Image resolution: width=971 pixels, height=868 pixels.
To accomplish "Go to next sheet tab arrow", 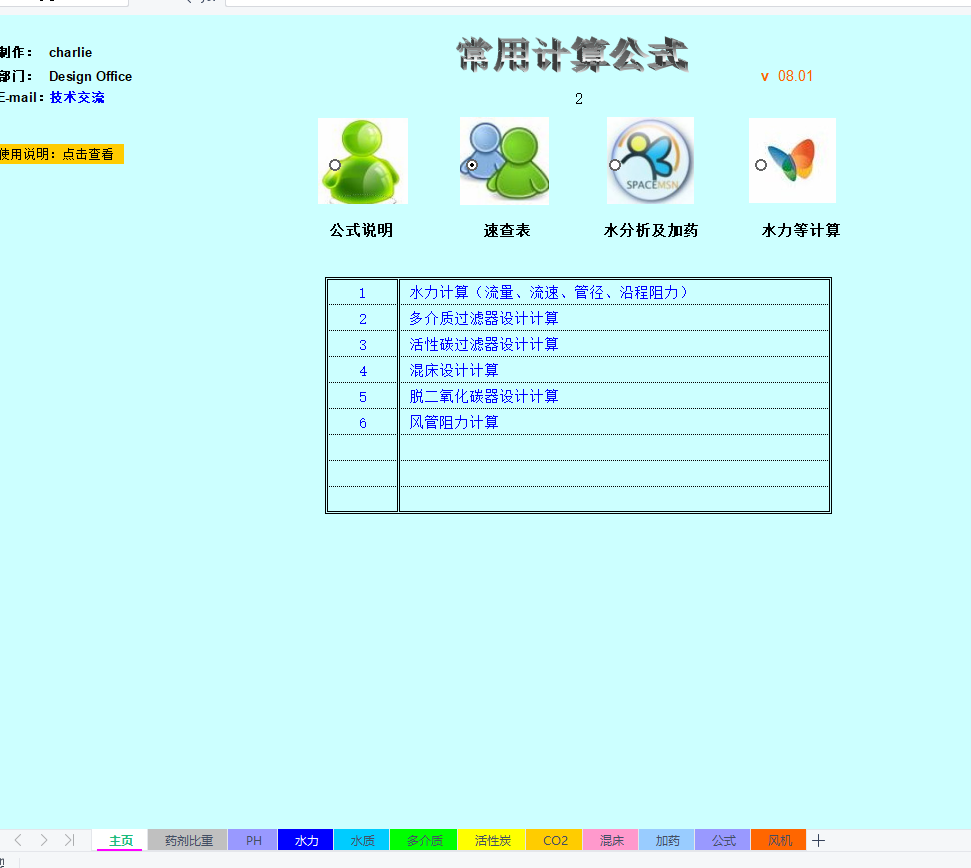I will 43,840.
